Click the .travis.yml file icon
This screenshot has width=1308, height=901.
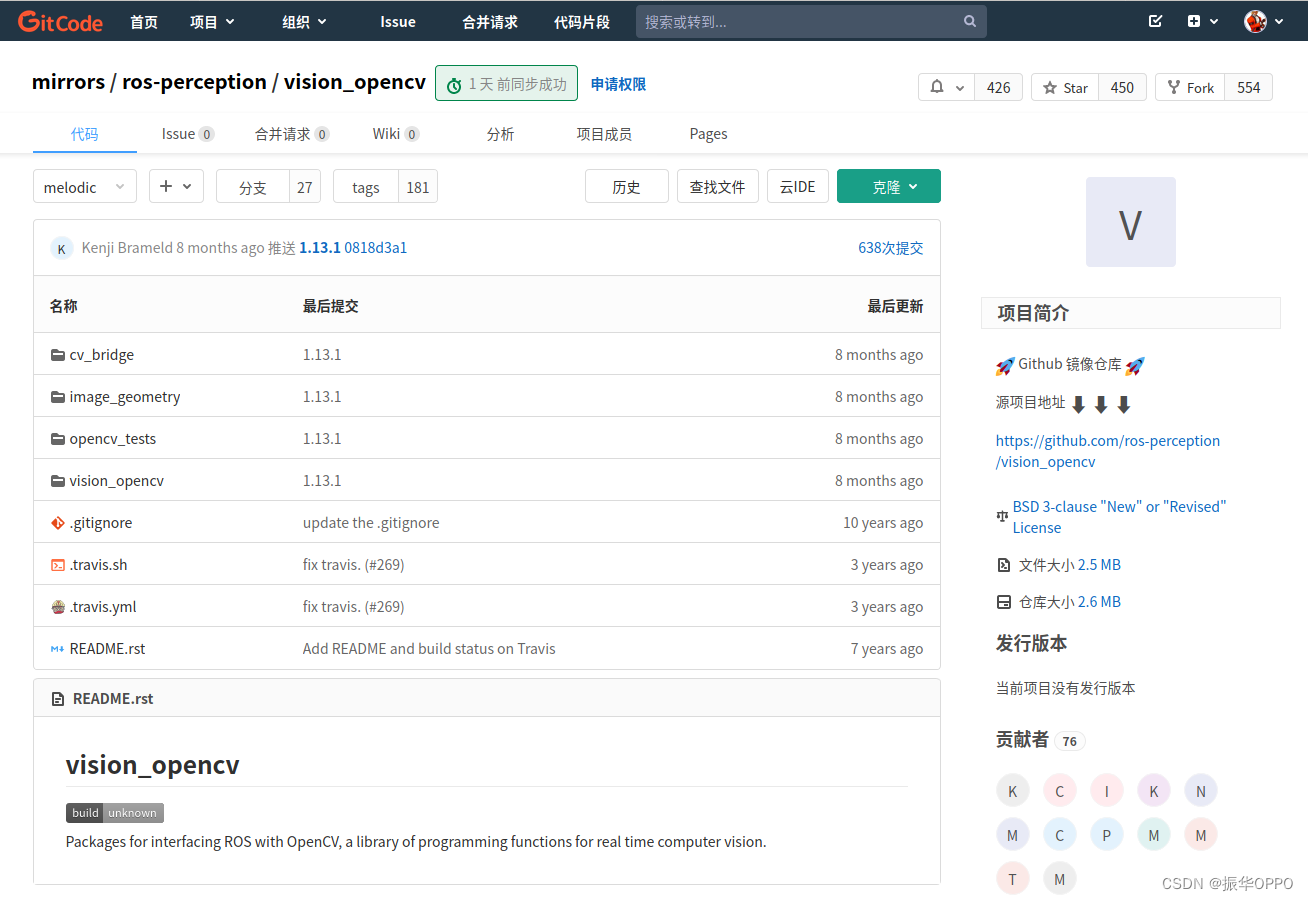(57, 607)
